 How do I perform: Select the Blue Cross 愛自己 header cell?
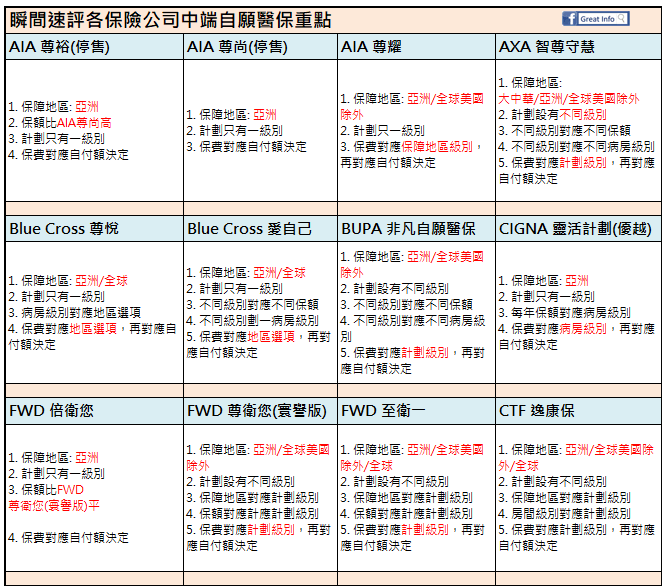pos(260,229)
